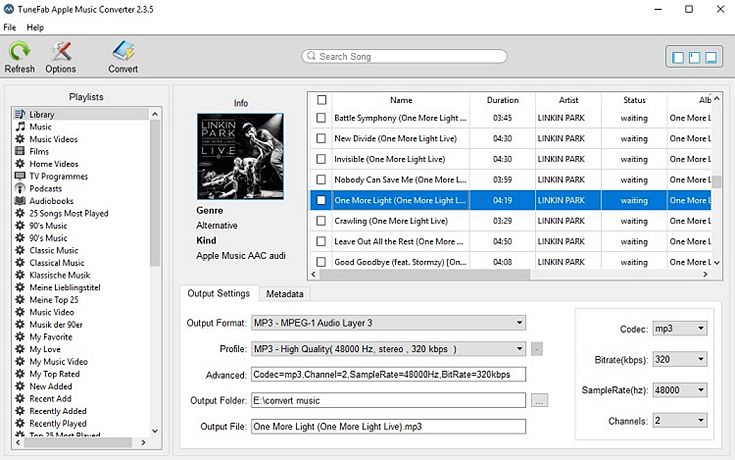This screenshot has height=460, width=735.
Task: Switch to the rightmost layout view icon
Action: click(710, 57)
